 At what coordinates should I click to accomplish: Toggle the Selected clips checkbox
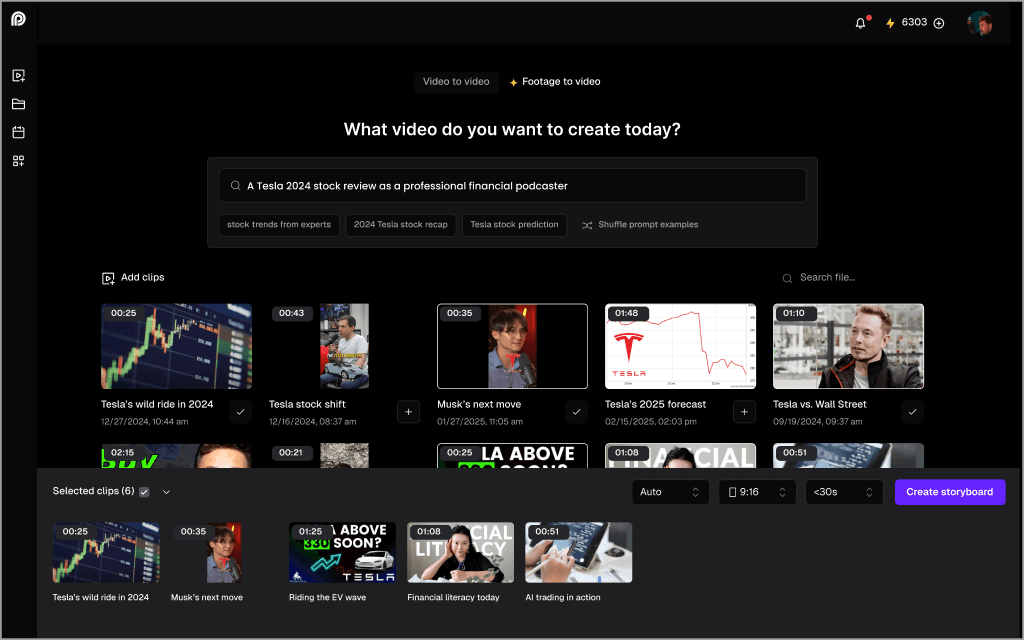pos(144,492)
